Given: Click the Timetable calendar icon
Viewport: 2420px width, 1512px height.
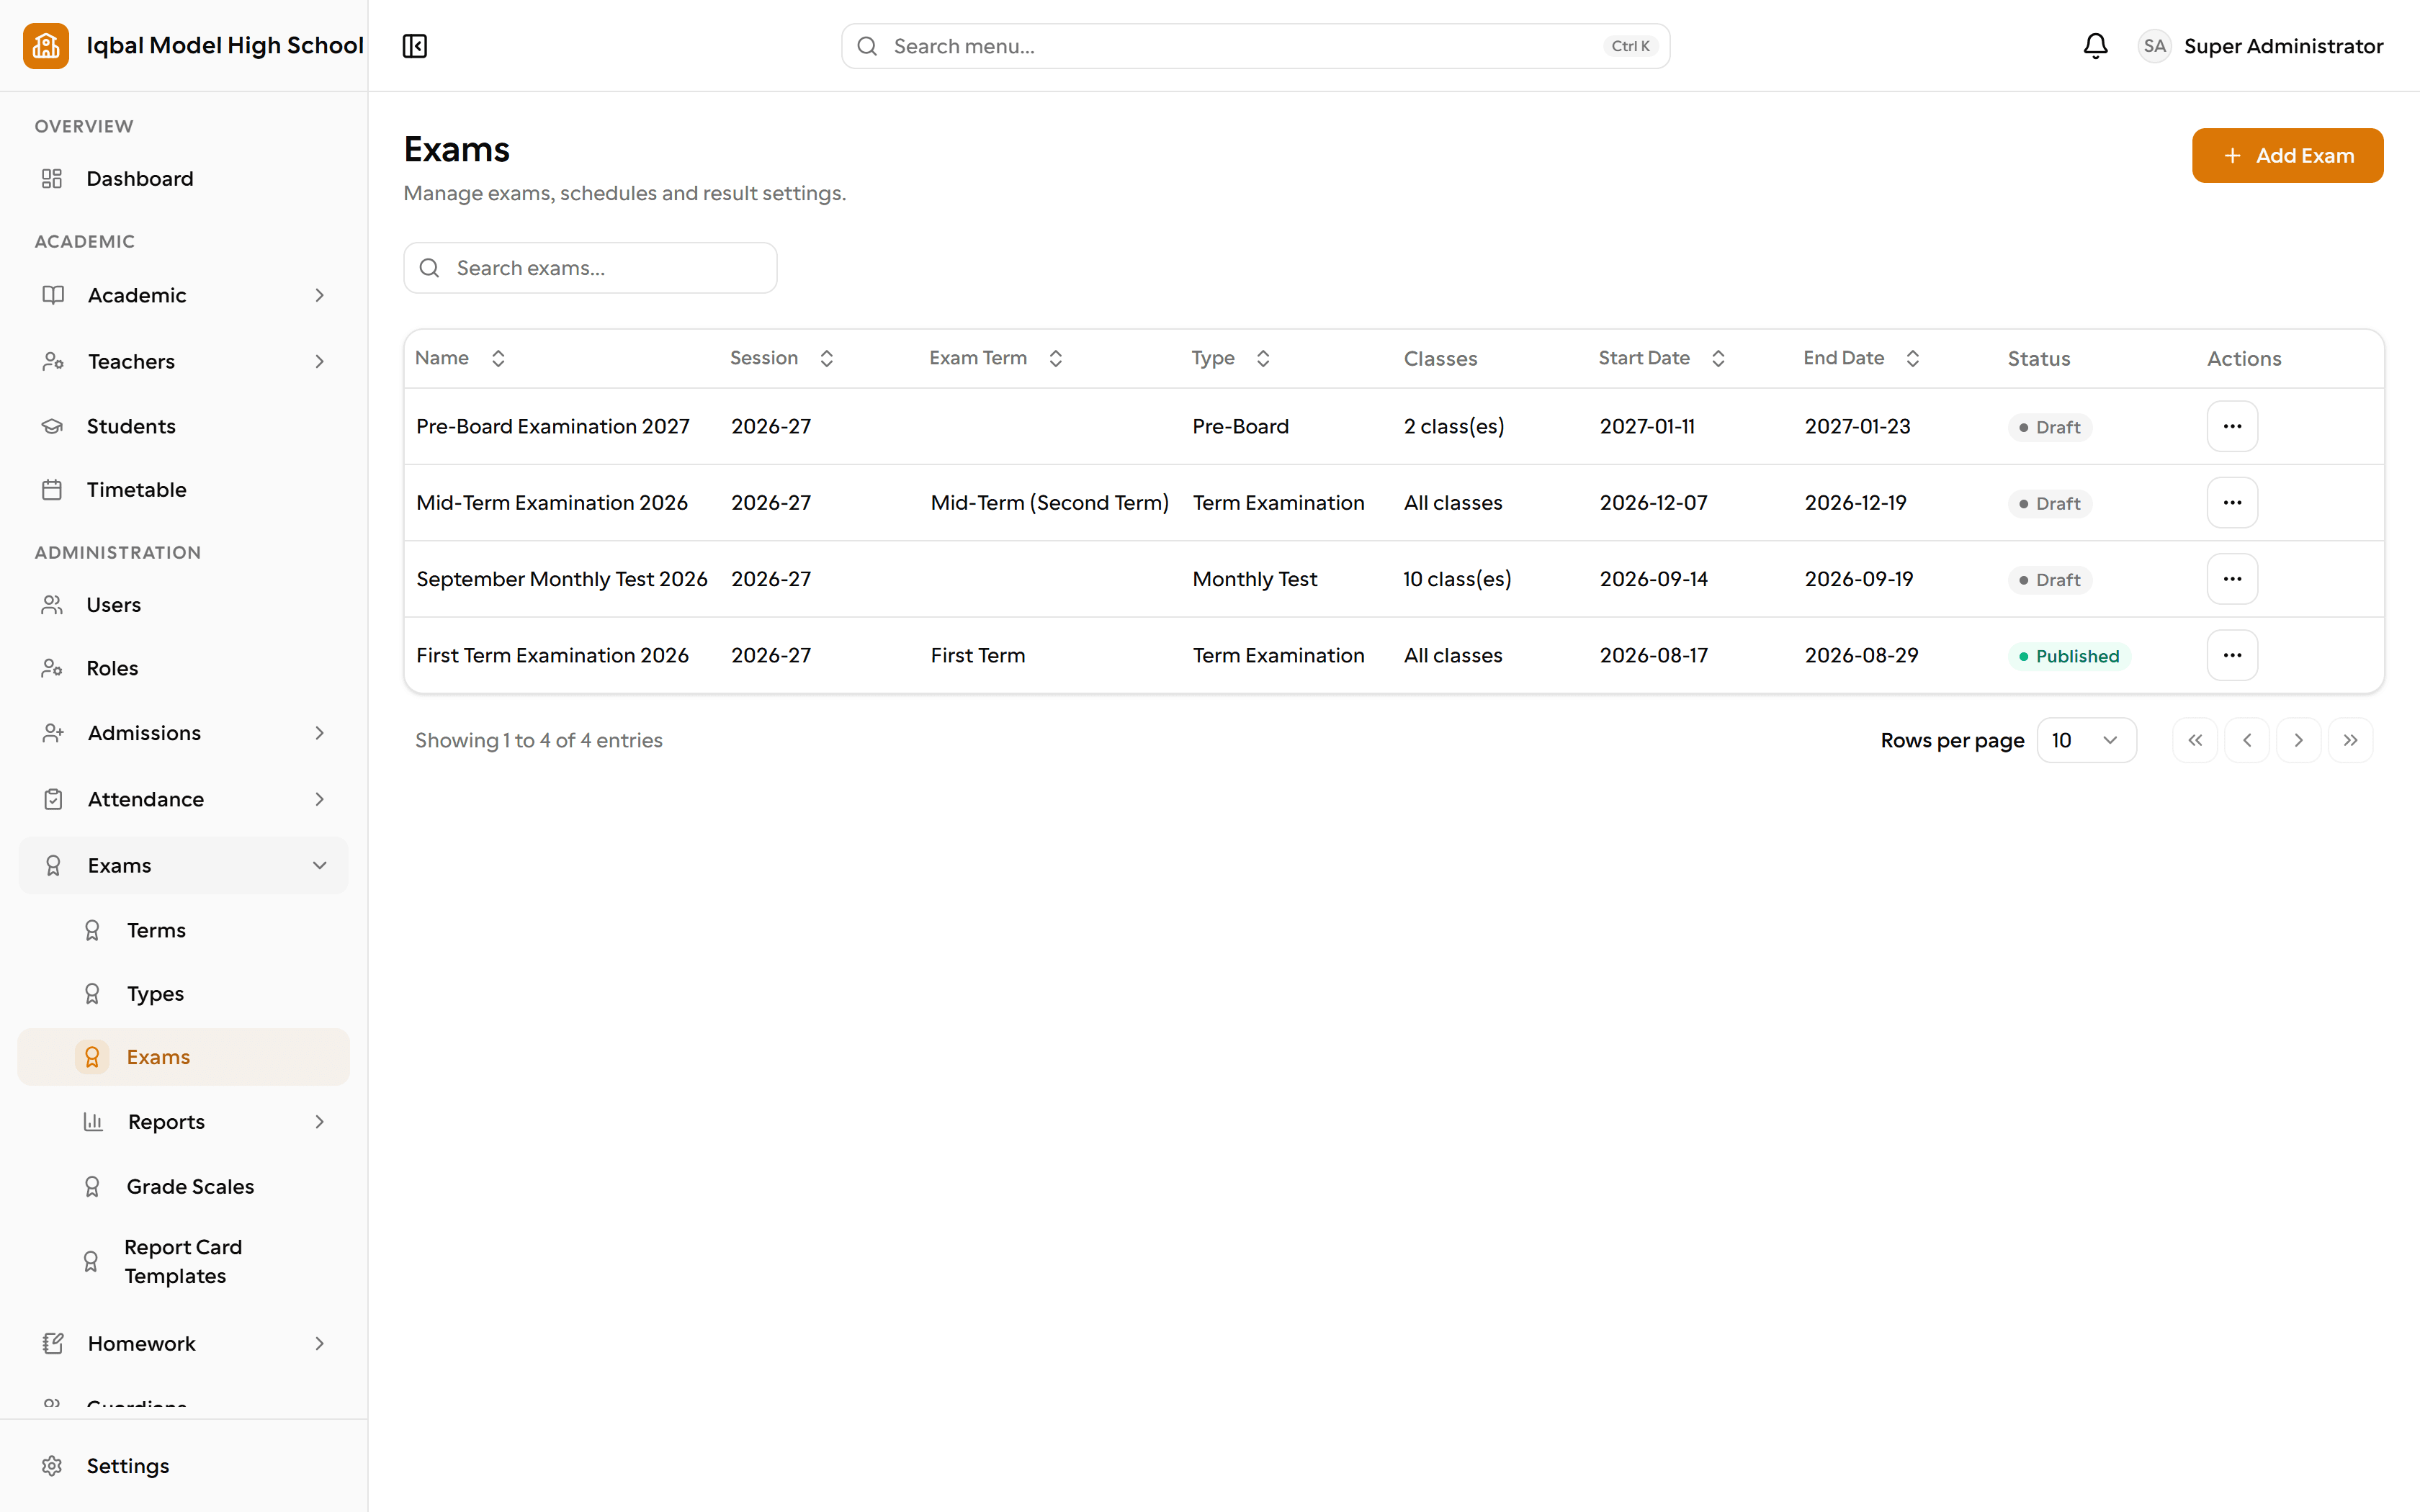Looking at the screenshot, I should click(52, 490).
